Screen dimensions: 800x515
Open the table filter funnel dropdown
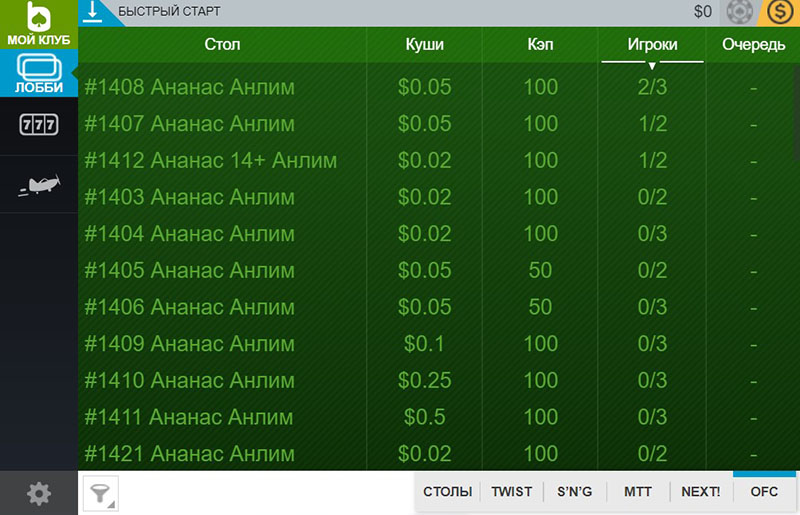click(101, 493)
